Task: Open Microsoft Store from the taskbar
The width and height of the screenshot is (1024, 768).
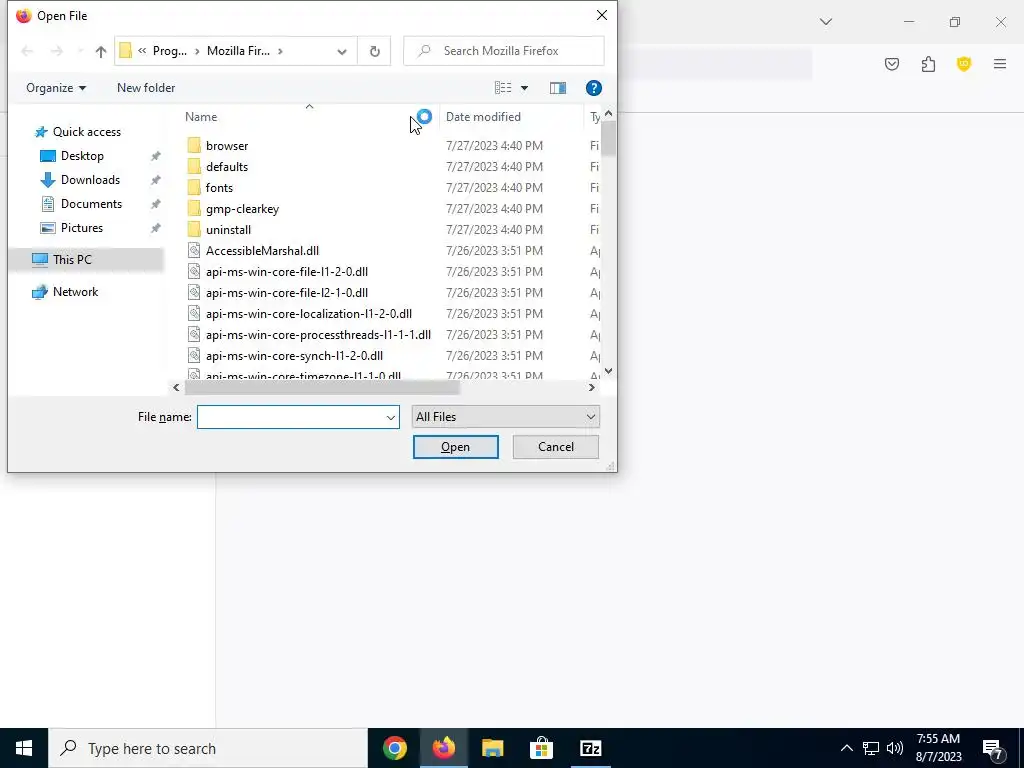Action: coord(541,748)
